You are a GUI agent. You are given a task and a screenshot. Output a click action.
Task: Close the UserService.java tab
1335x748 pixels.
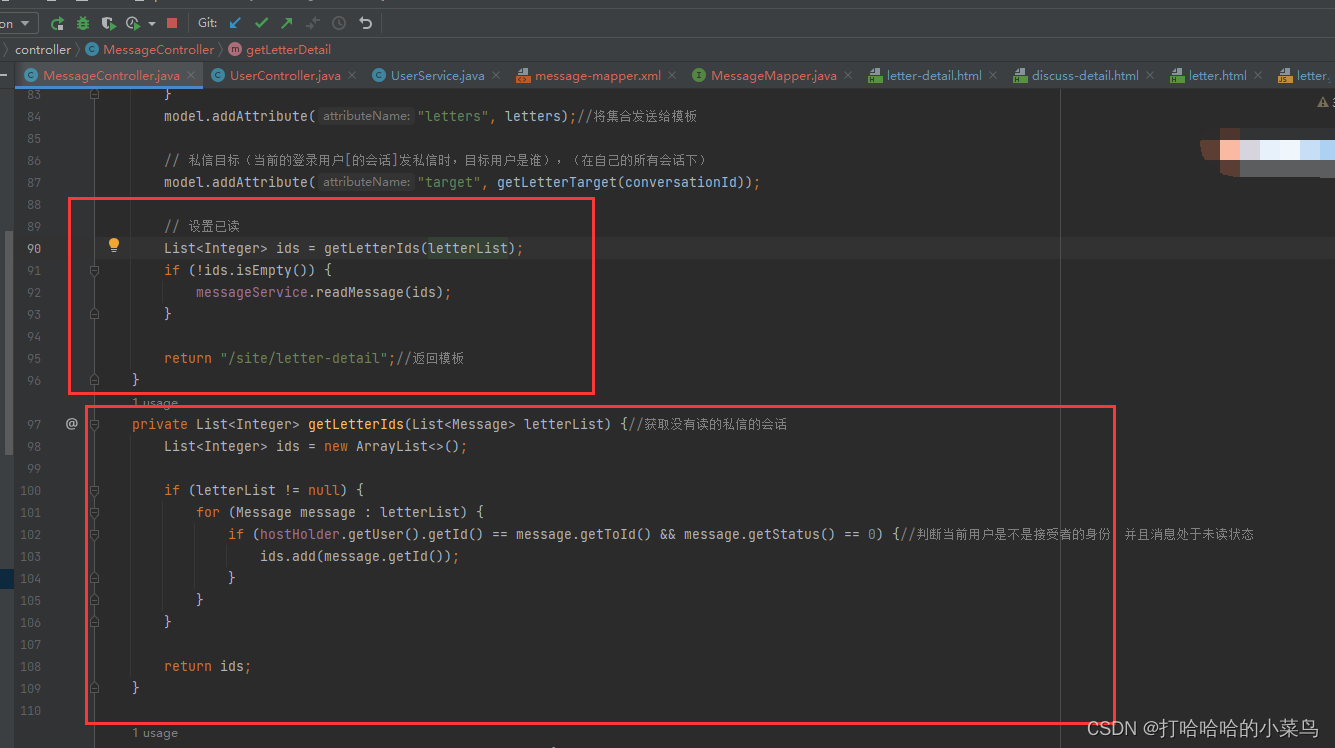(495, 75)
